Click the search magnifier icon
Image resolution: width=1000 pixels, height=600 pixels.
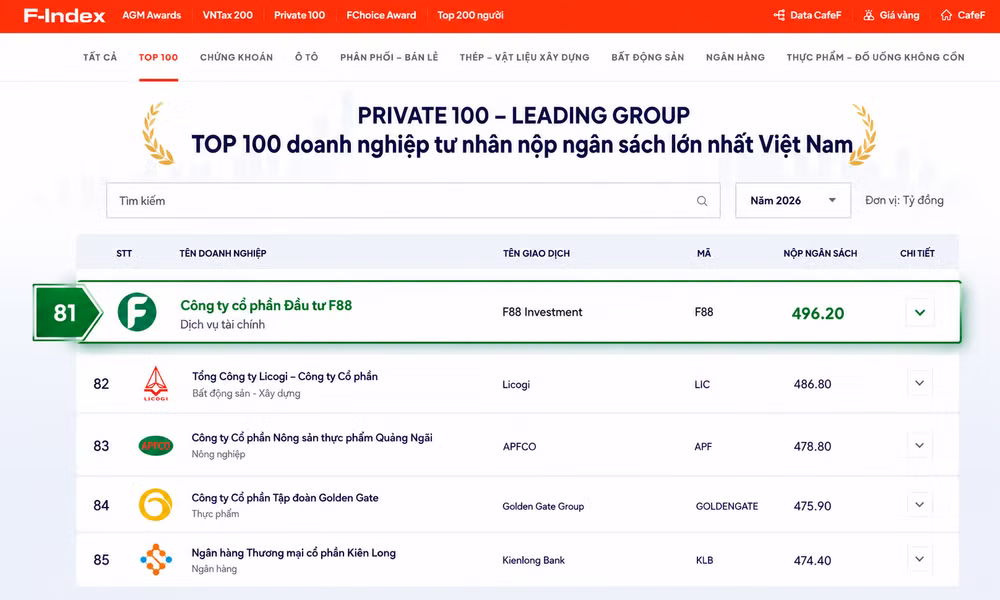tap(702, 201)
